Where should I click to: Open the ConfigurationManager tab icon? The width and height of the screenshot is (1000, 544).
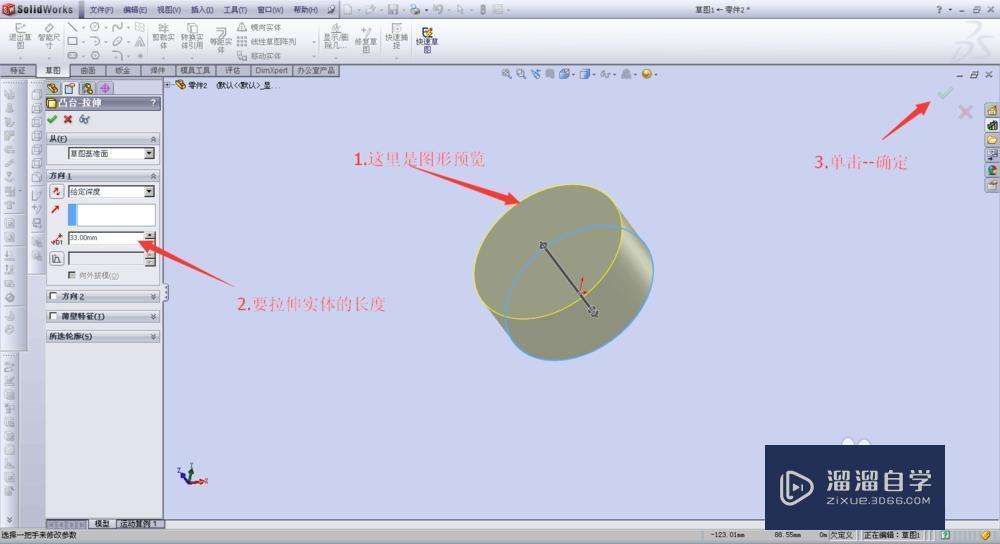[x=87, y=88]
